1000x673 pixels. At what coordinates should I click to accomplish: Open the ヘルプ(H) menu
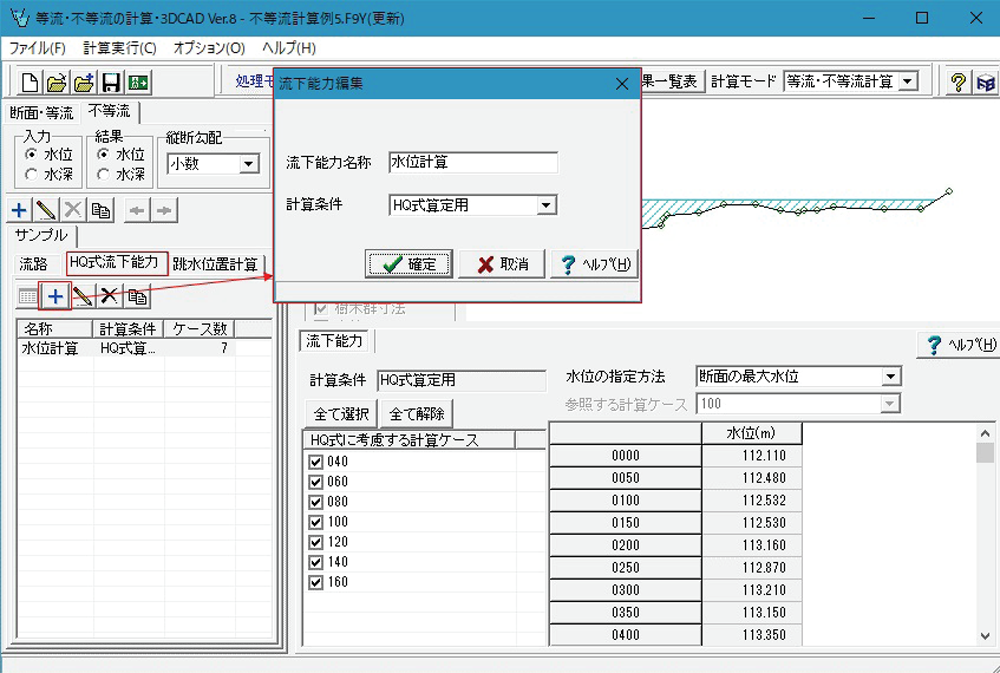click(289, 48)
